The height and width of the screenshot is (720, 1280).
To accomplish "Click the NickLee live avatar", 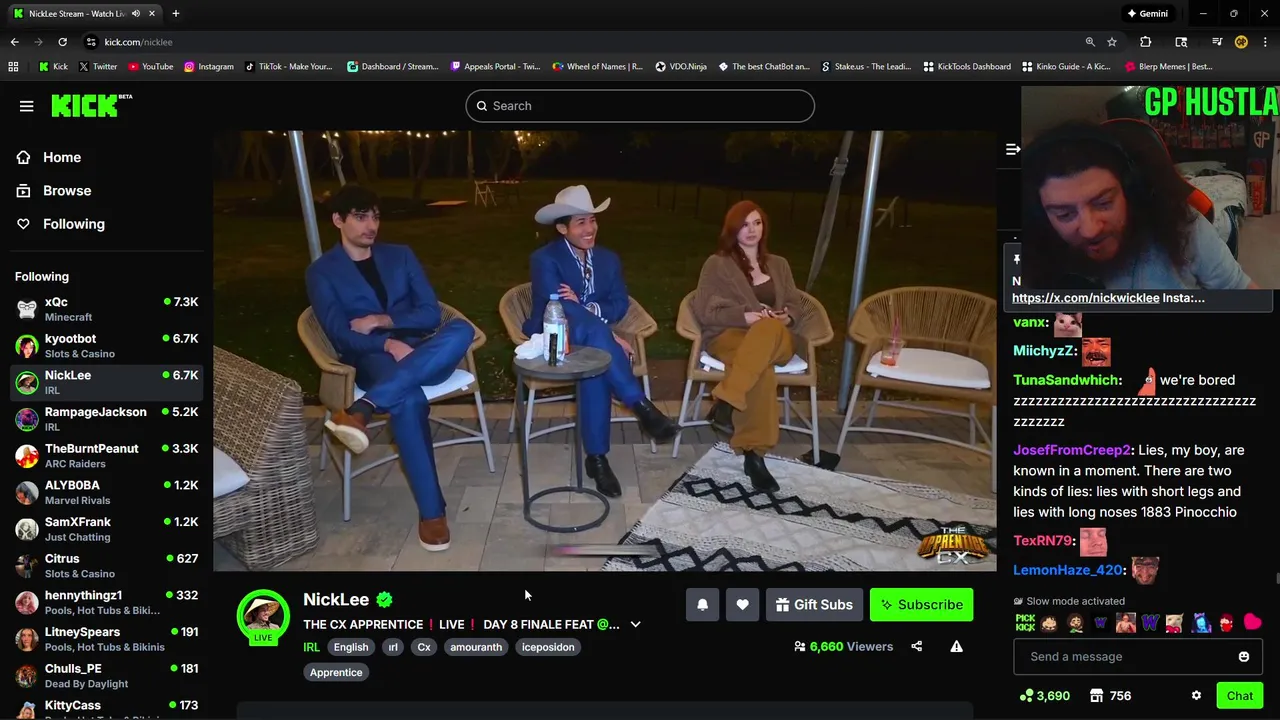I will [263, 616].
